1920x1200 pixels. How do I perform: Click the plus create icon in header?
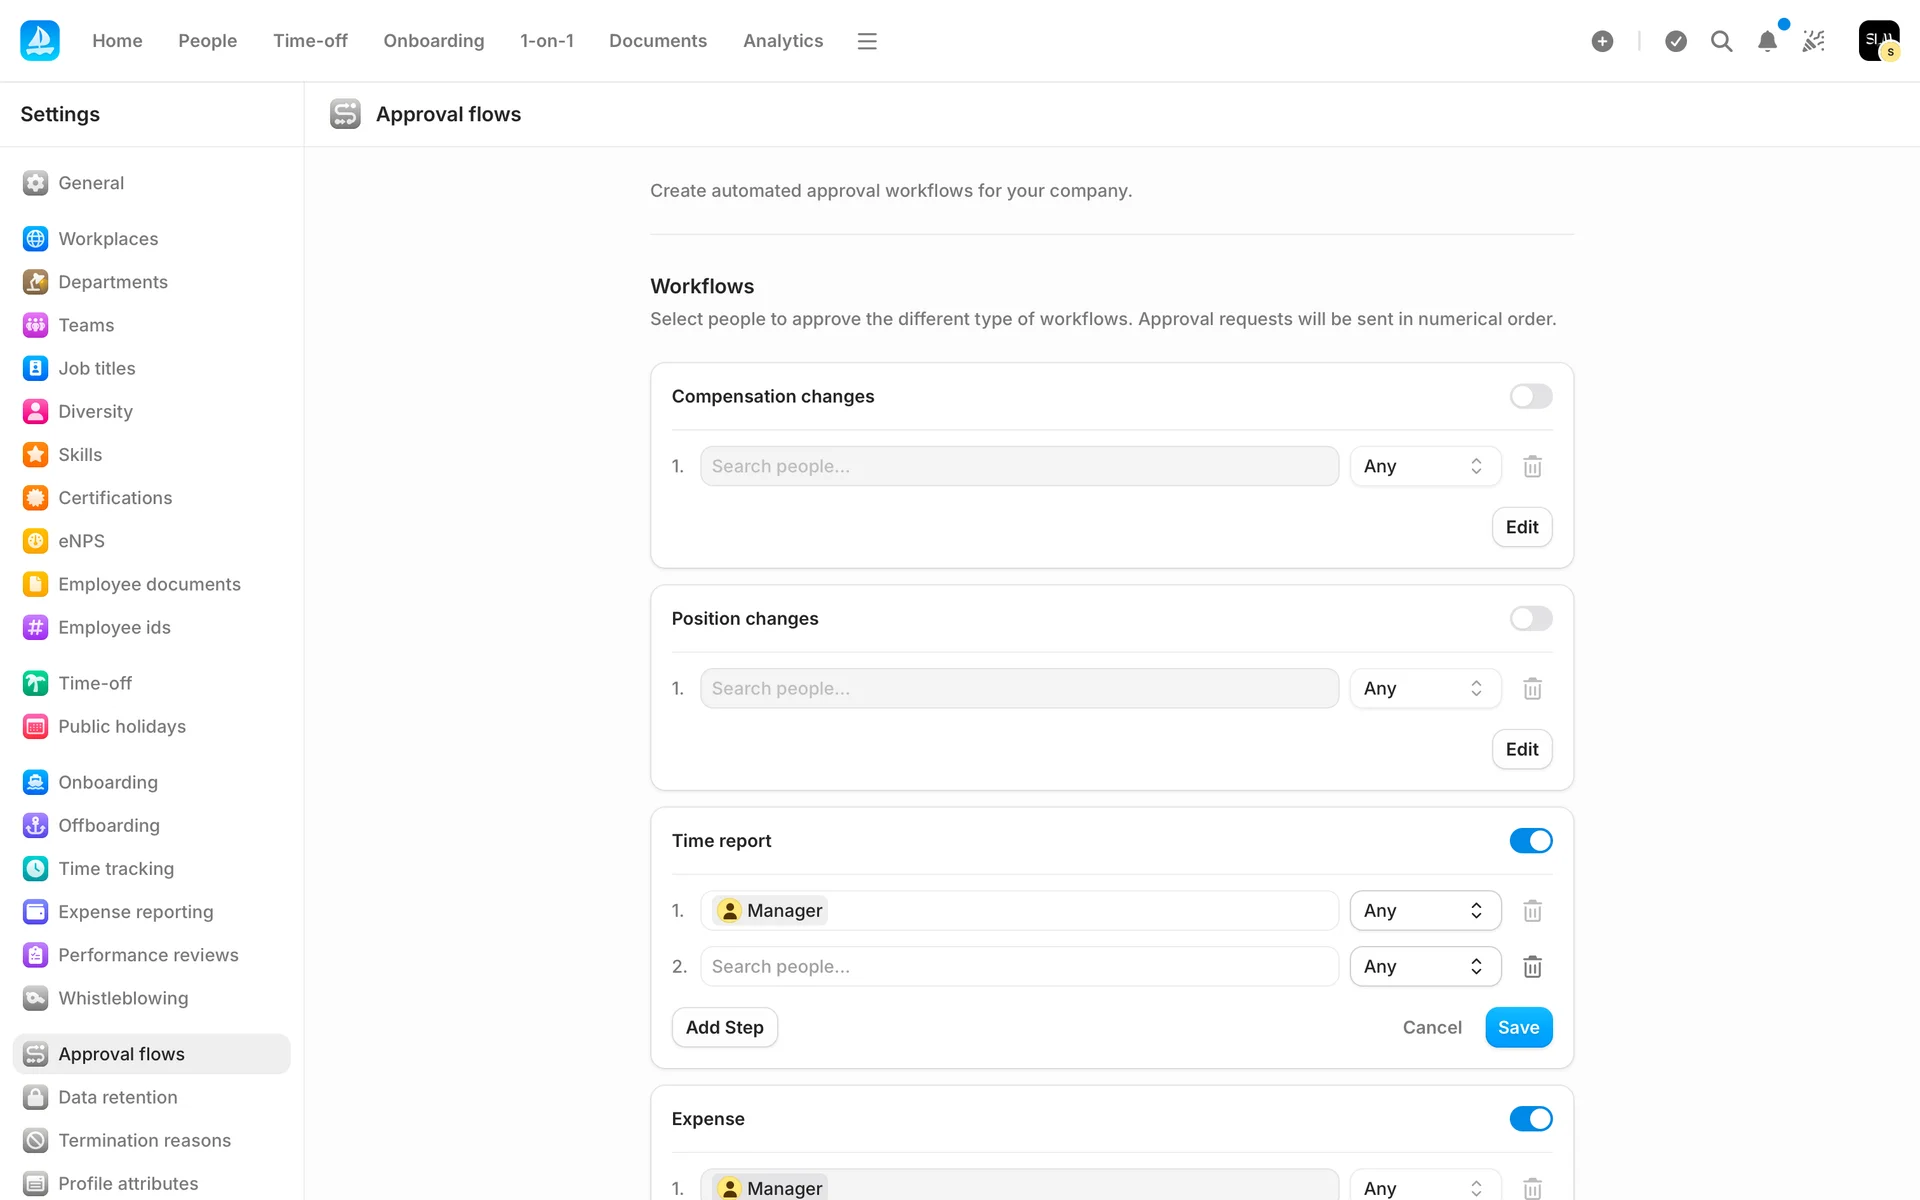click(x=1602, y=41)
